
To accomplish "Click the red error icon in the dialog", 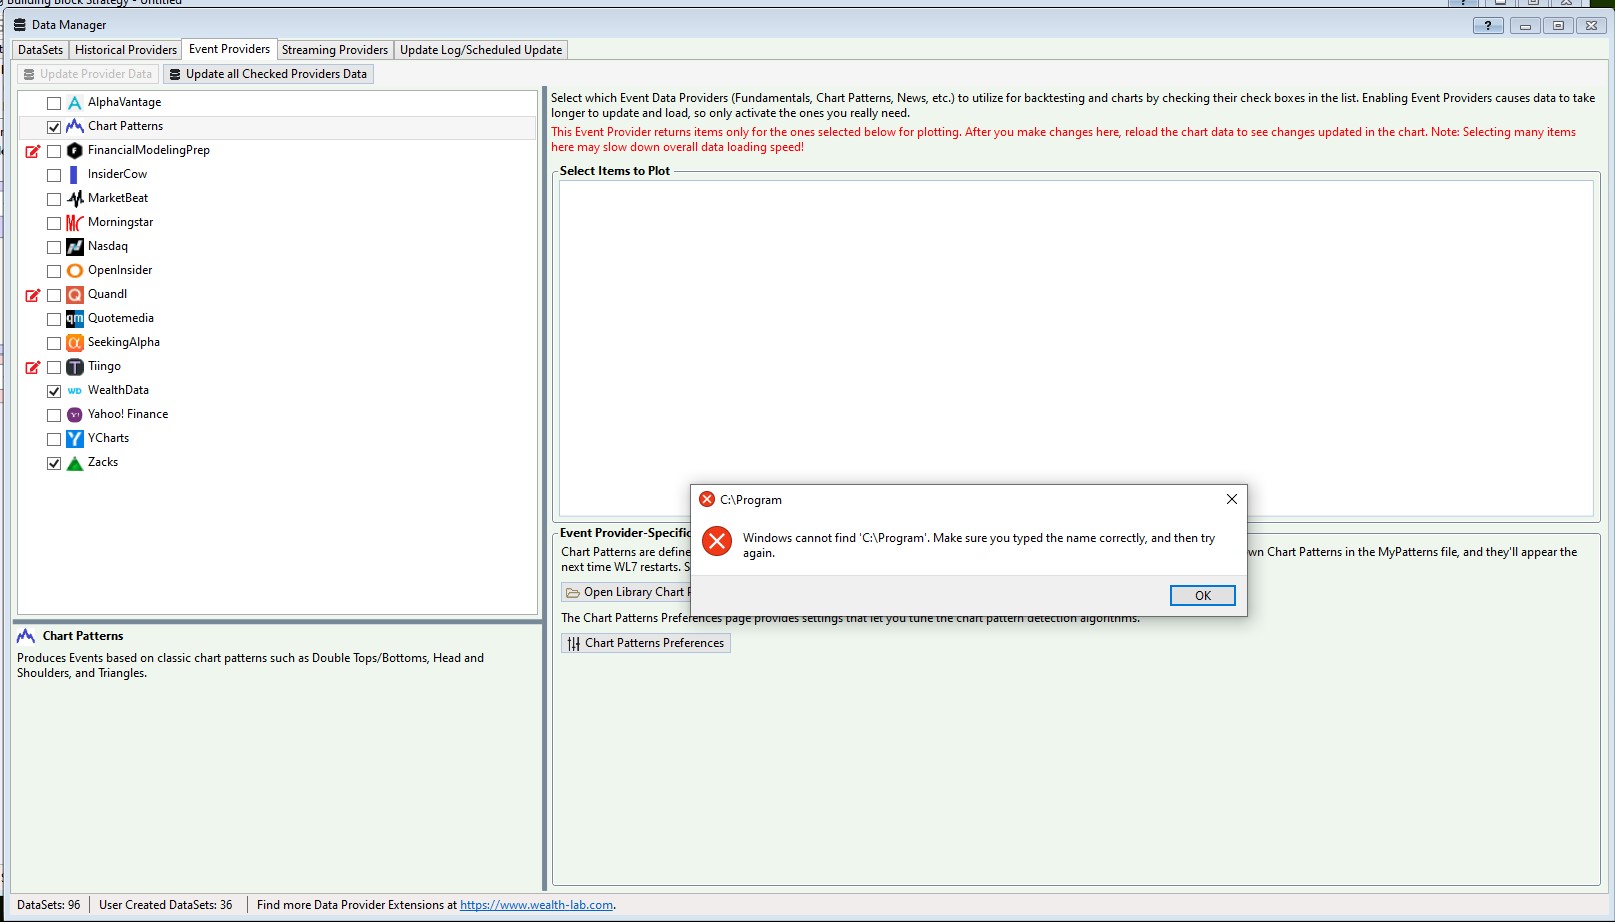I will tap(717, 541).
